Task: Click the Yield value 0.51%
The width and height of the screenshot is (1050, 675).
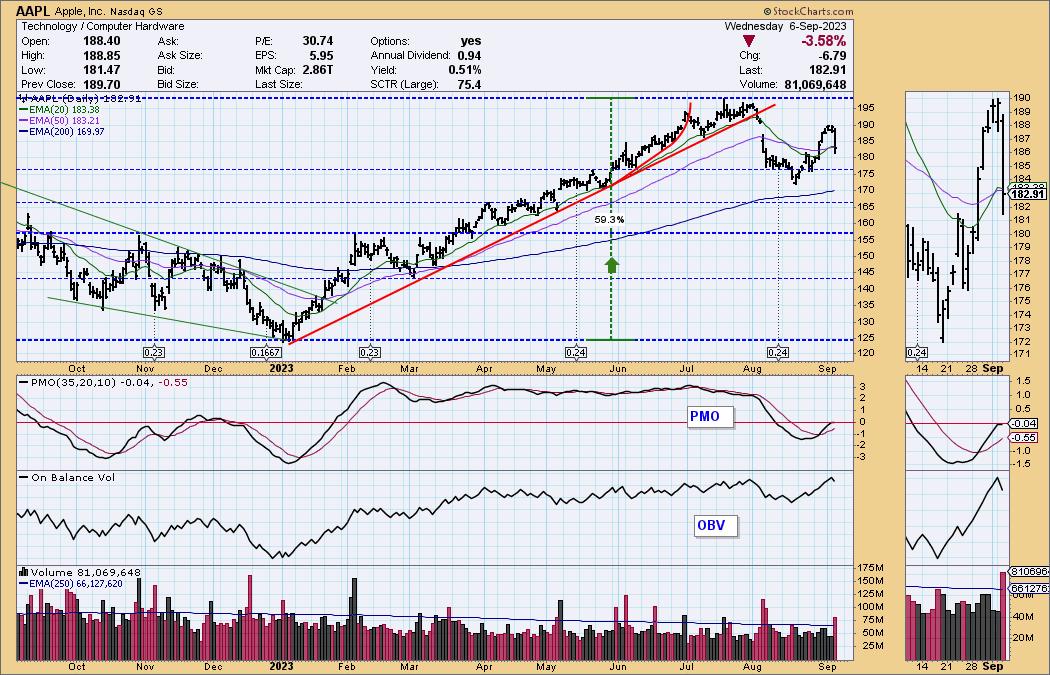Action: [x=465, y=70]
